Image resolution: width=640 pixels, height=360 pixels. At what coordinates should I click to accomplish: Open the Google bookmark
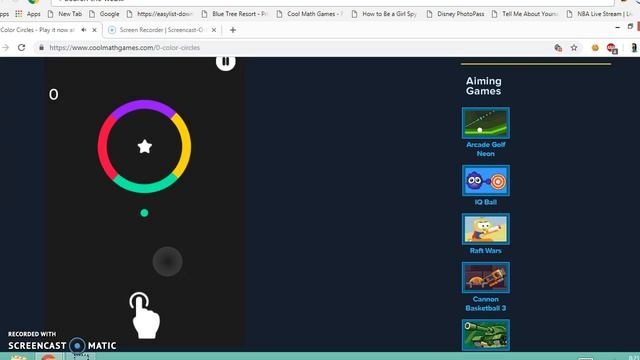click(x=104, y=14)
